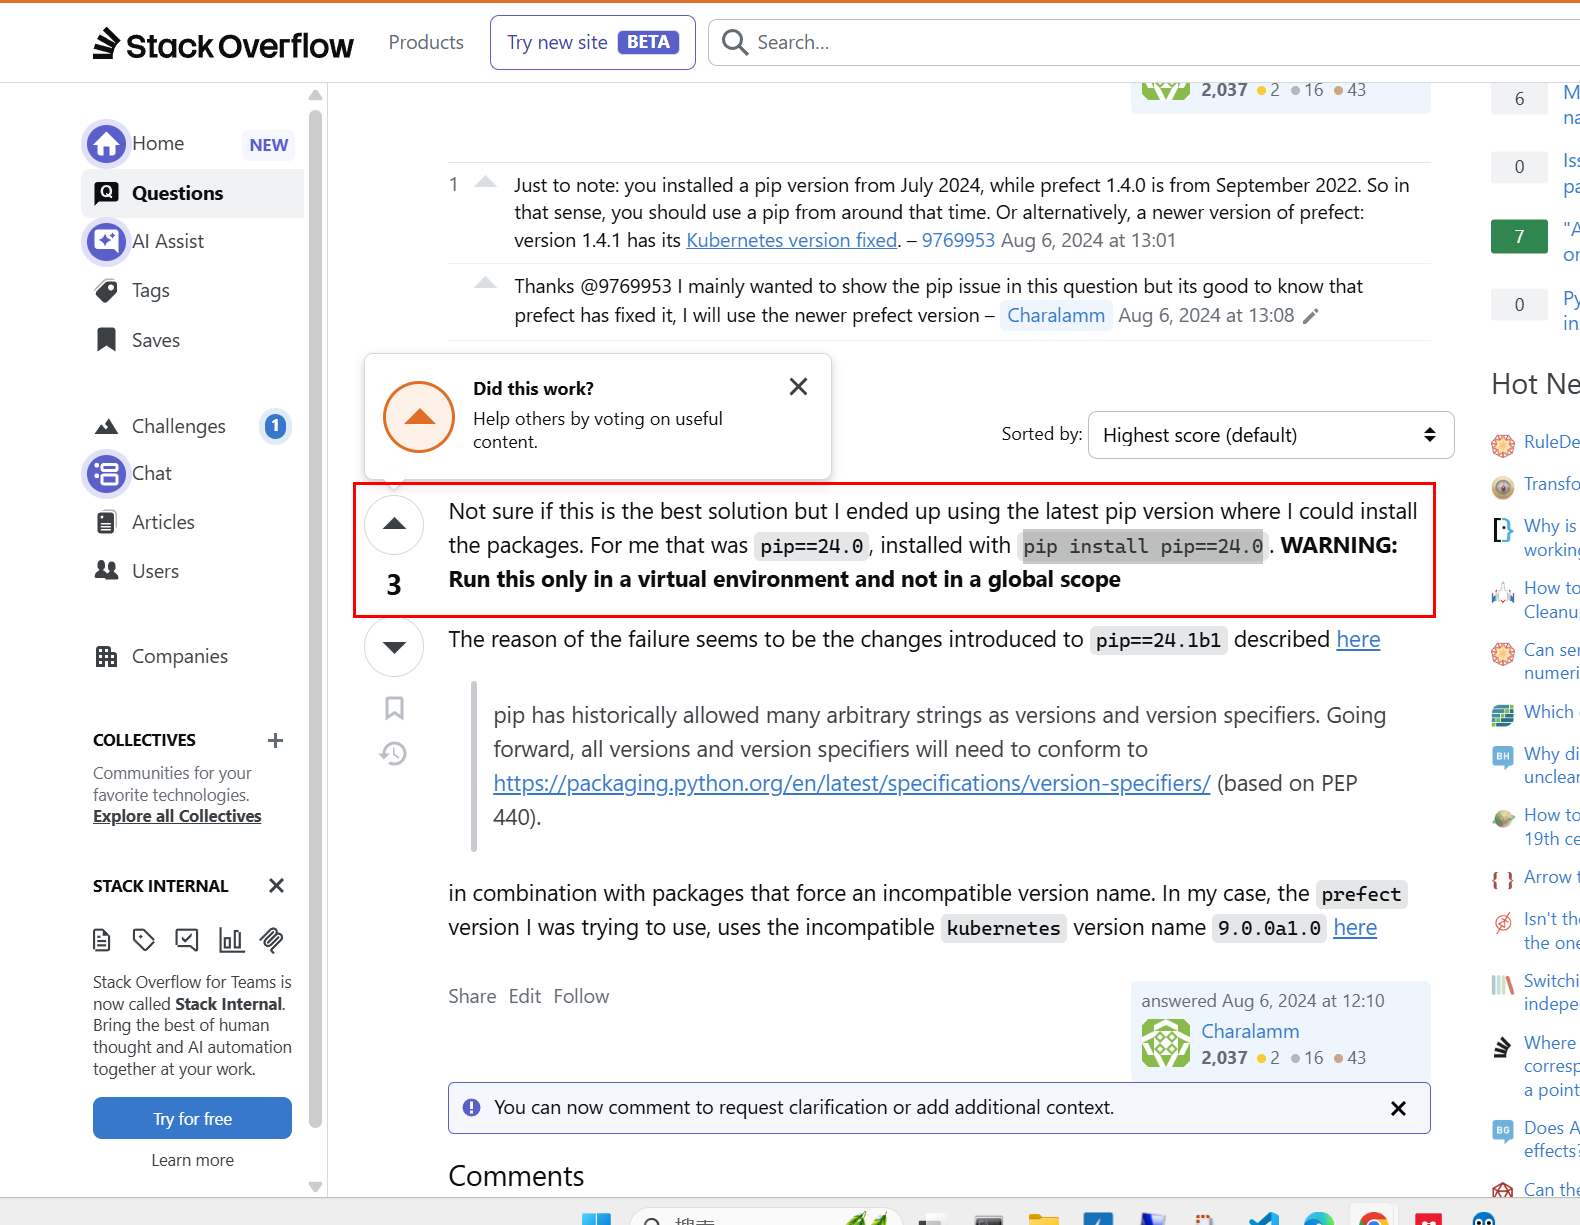Add a collective with plus icon
The height and width of the screenshot is (1225, 1580).
[x=275, y=740]
